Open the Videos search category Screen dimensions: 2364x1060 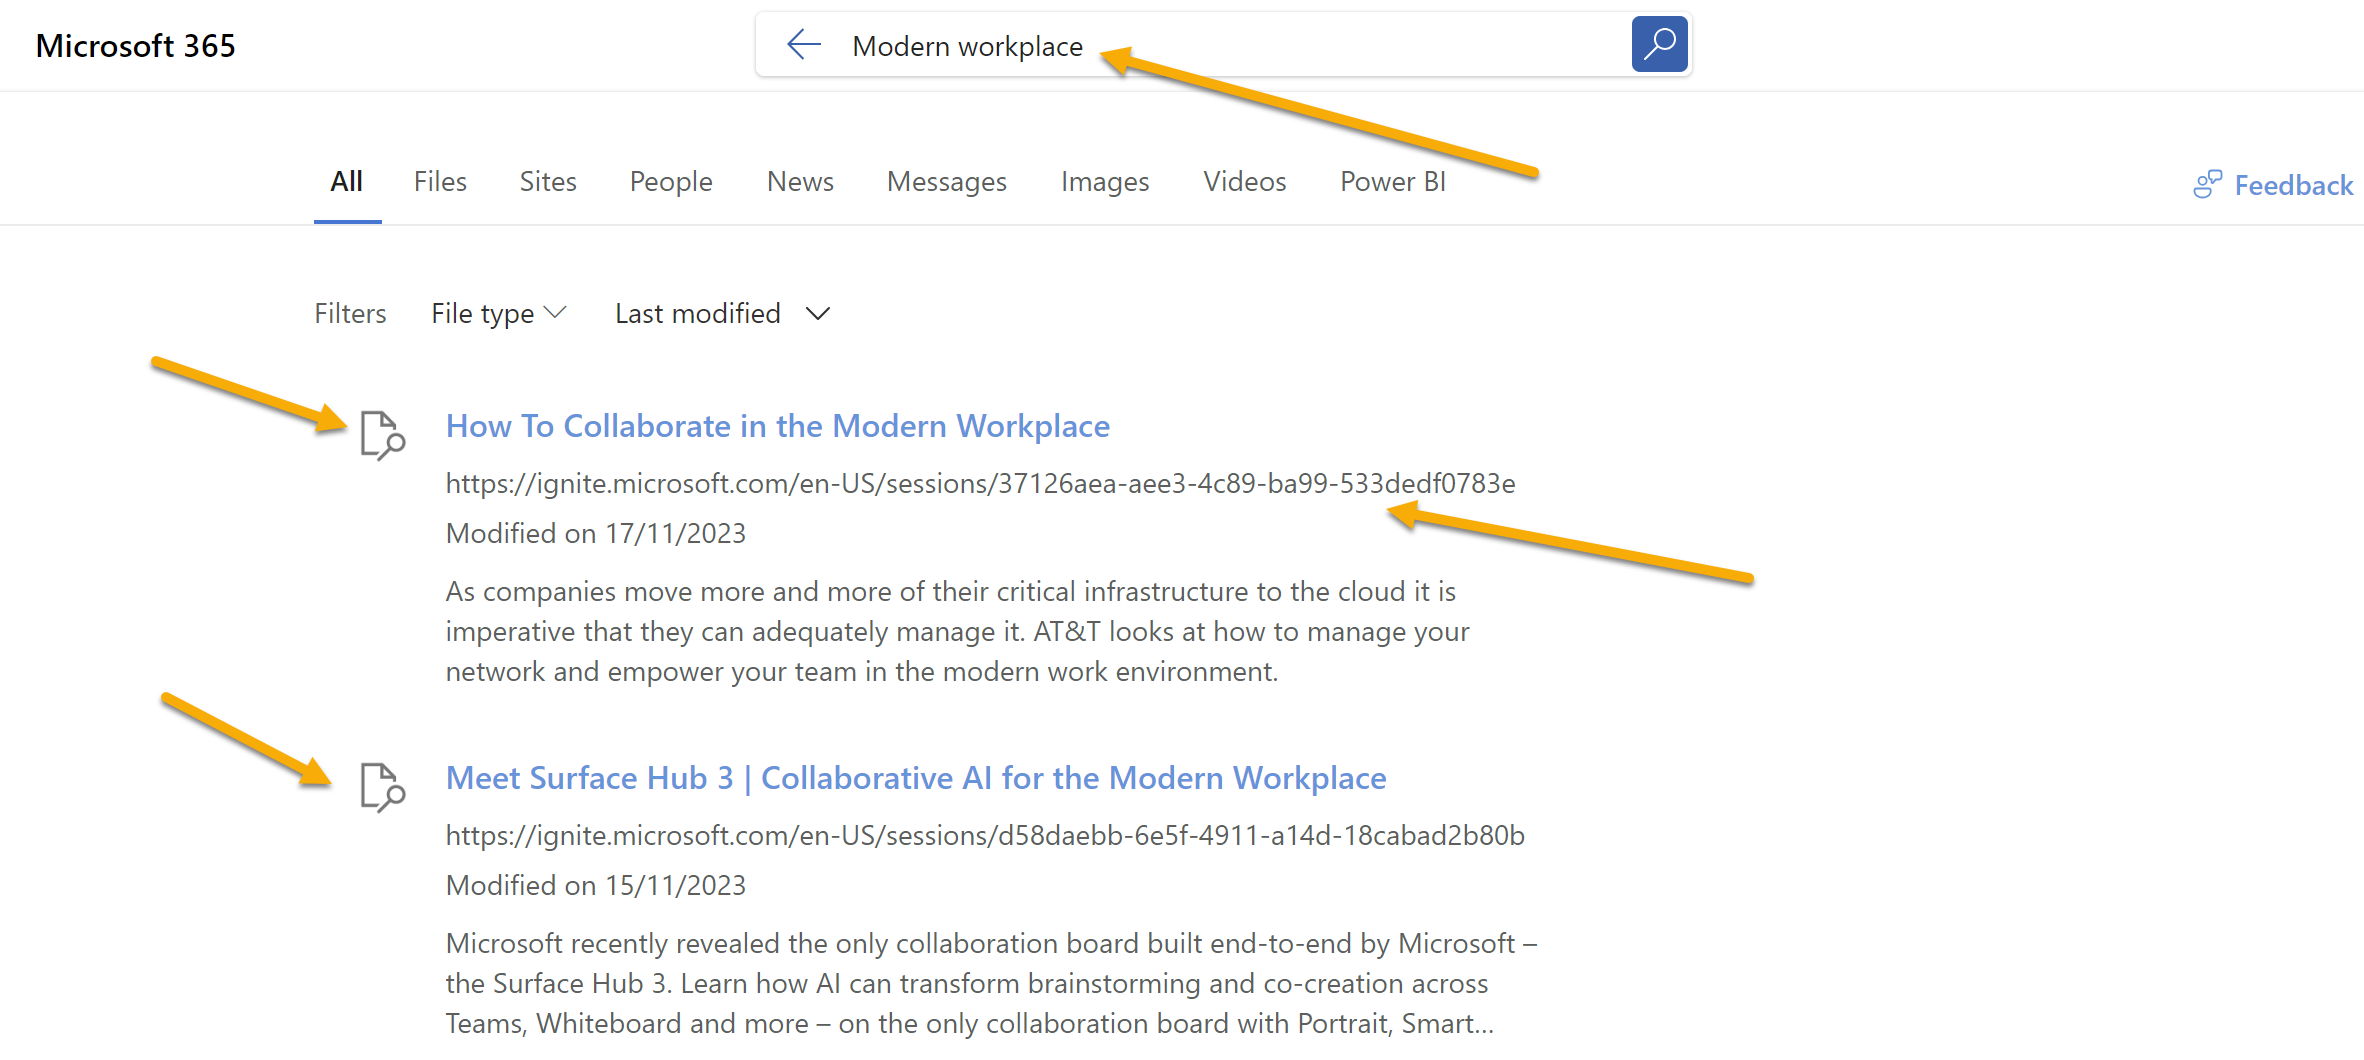point(1244,181)
